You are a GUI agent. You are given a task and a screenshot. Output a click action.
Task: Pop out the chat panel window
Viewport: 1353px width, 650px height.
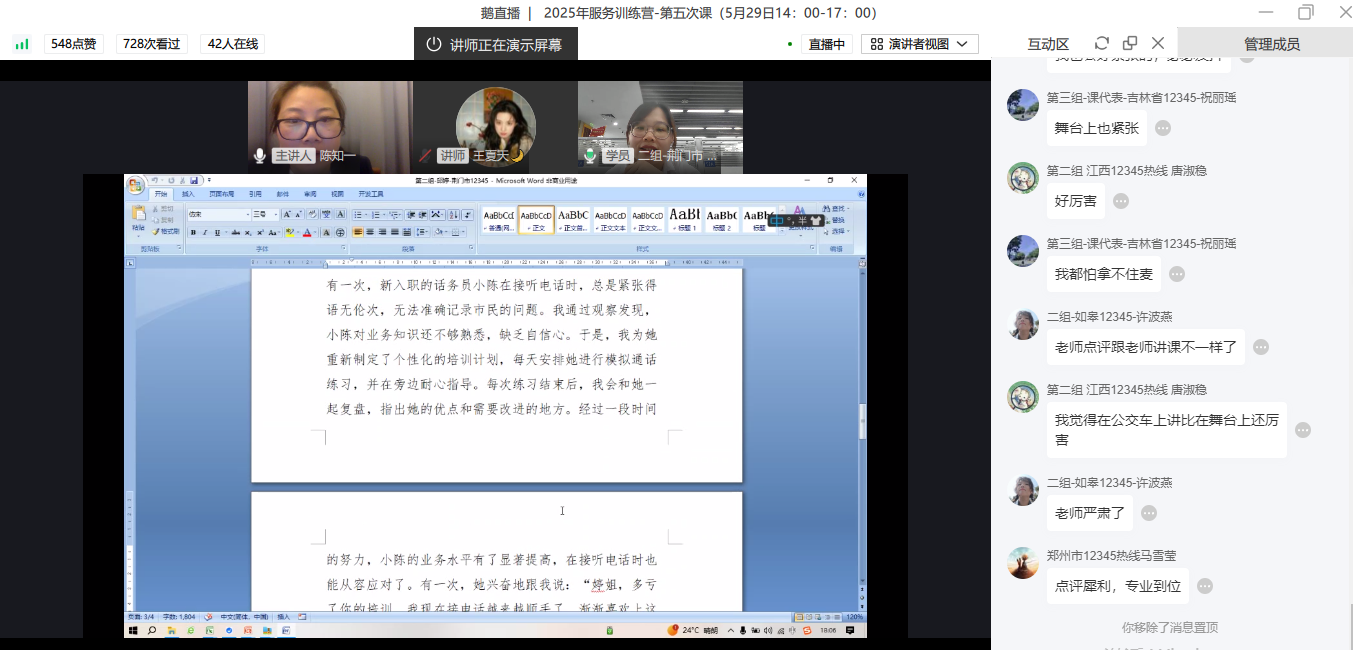pyautogui.click(x=1130, y=43)
